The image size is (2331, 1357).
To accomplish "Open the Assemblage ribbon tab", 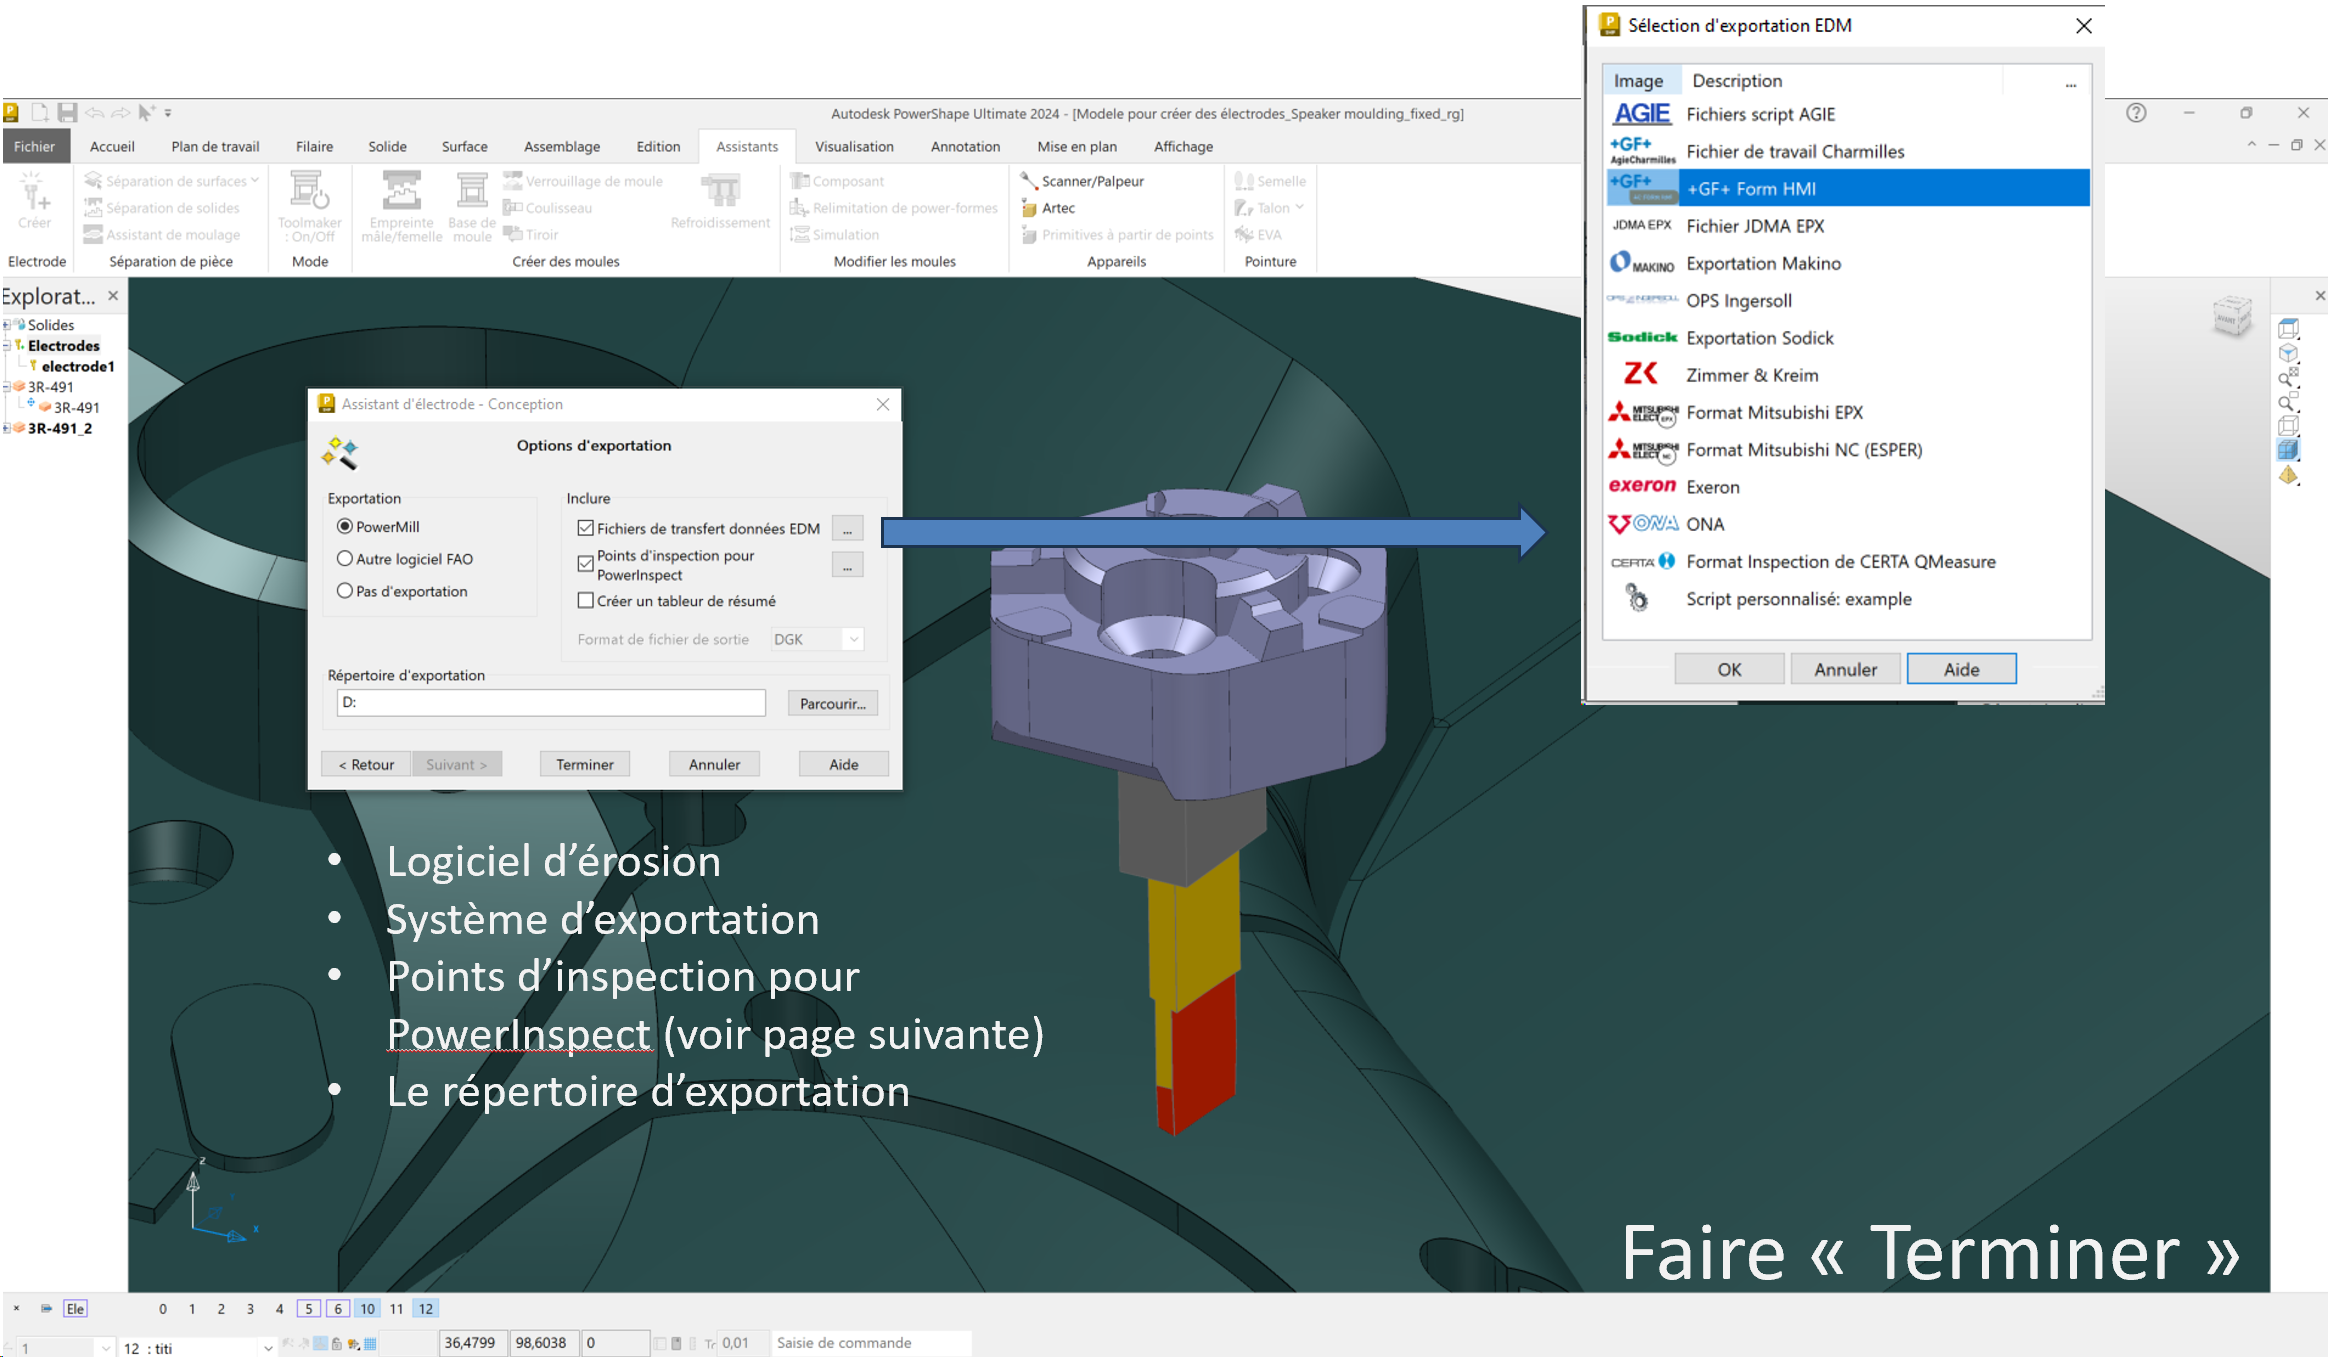I will (562, 146).
